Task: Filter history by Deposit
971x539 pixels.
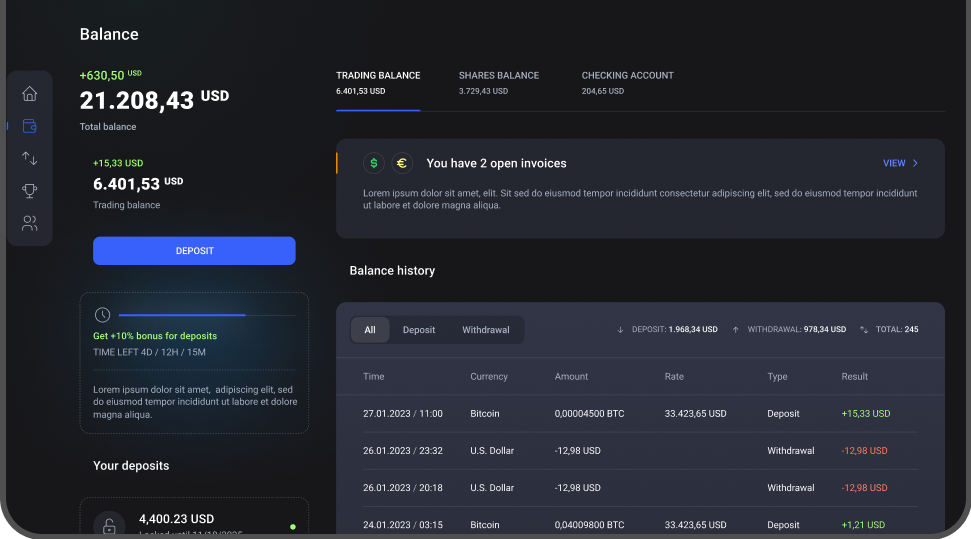Action: [x=419, y=330]
